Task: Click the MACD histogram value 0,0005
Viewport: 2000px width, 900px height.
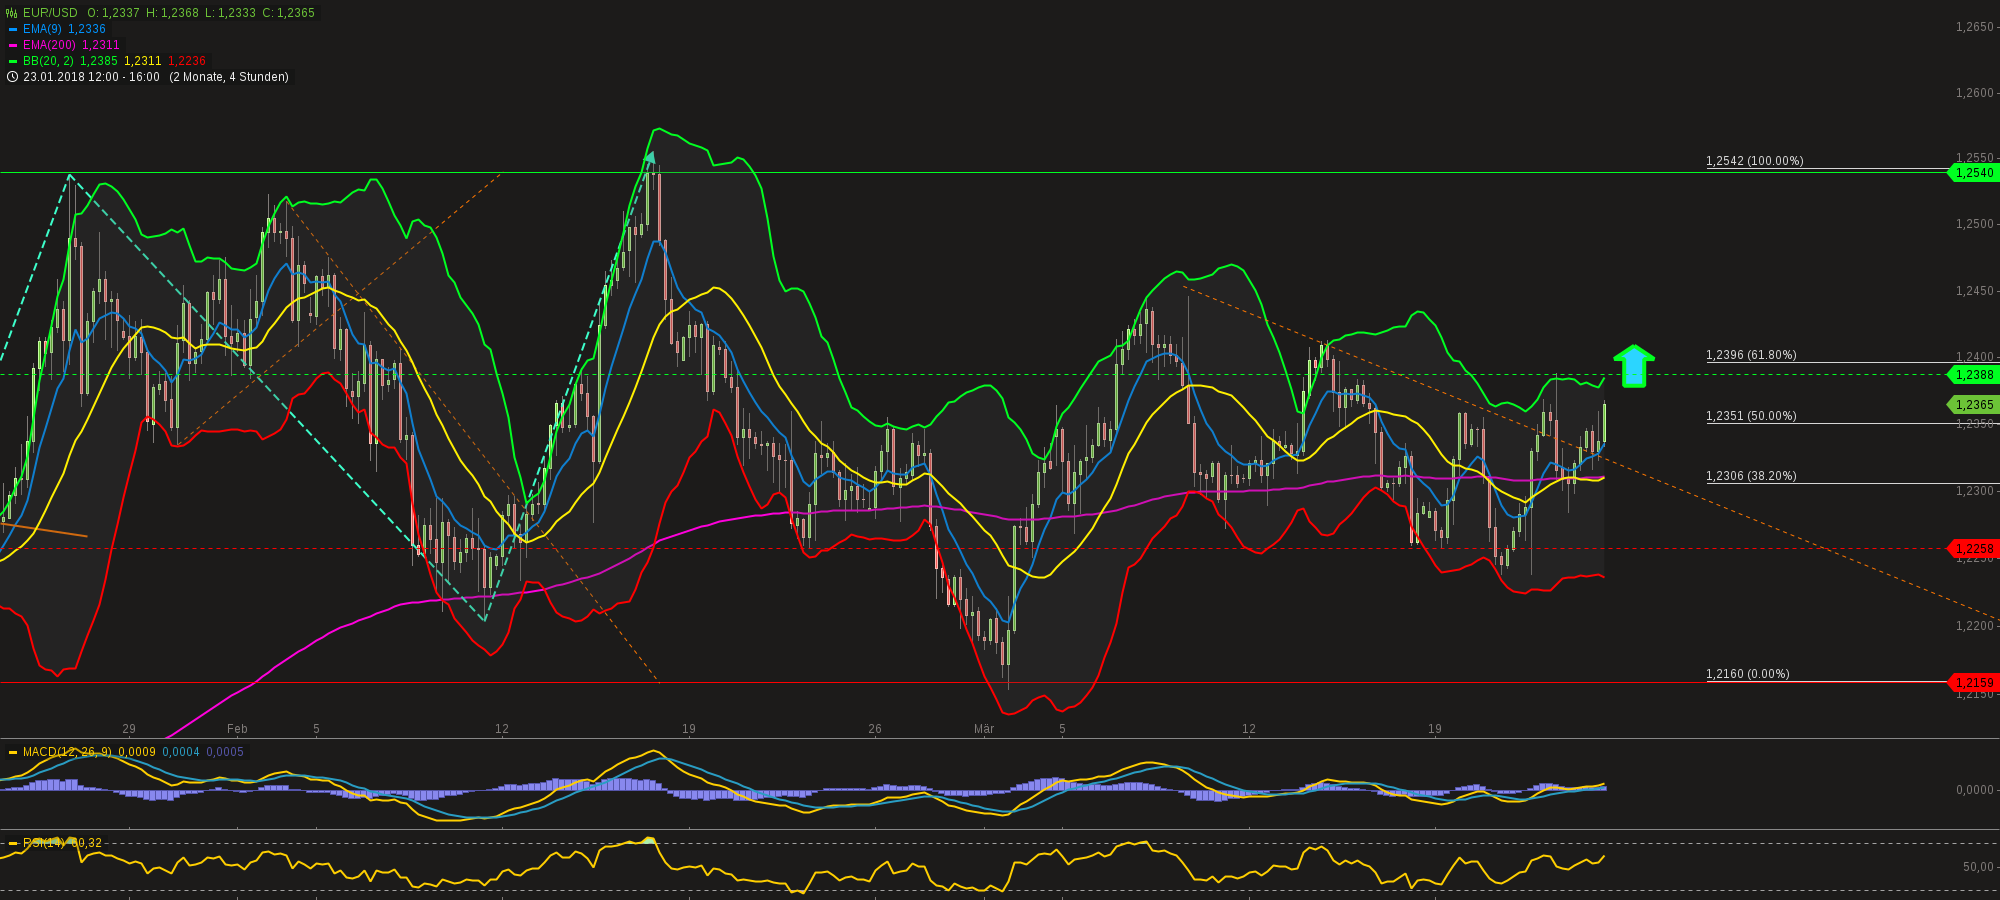Action: pos(225,752)
